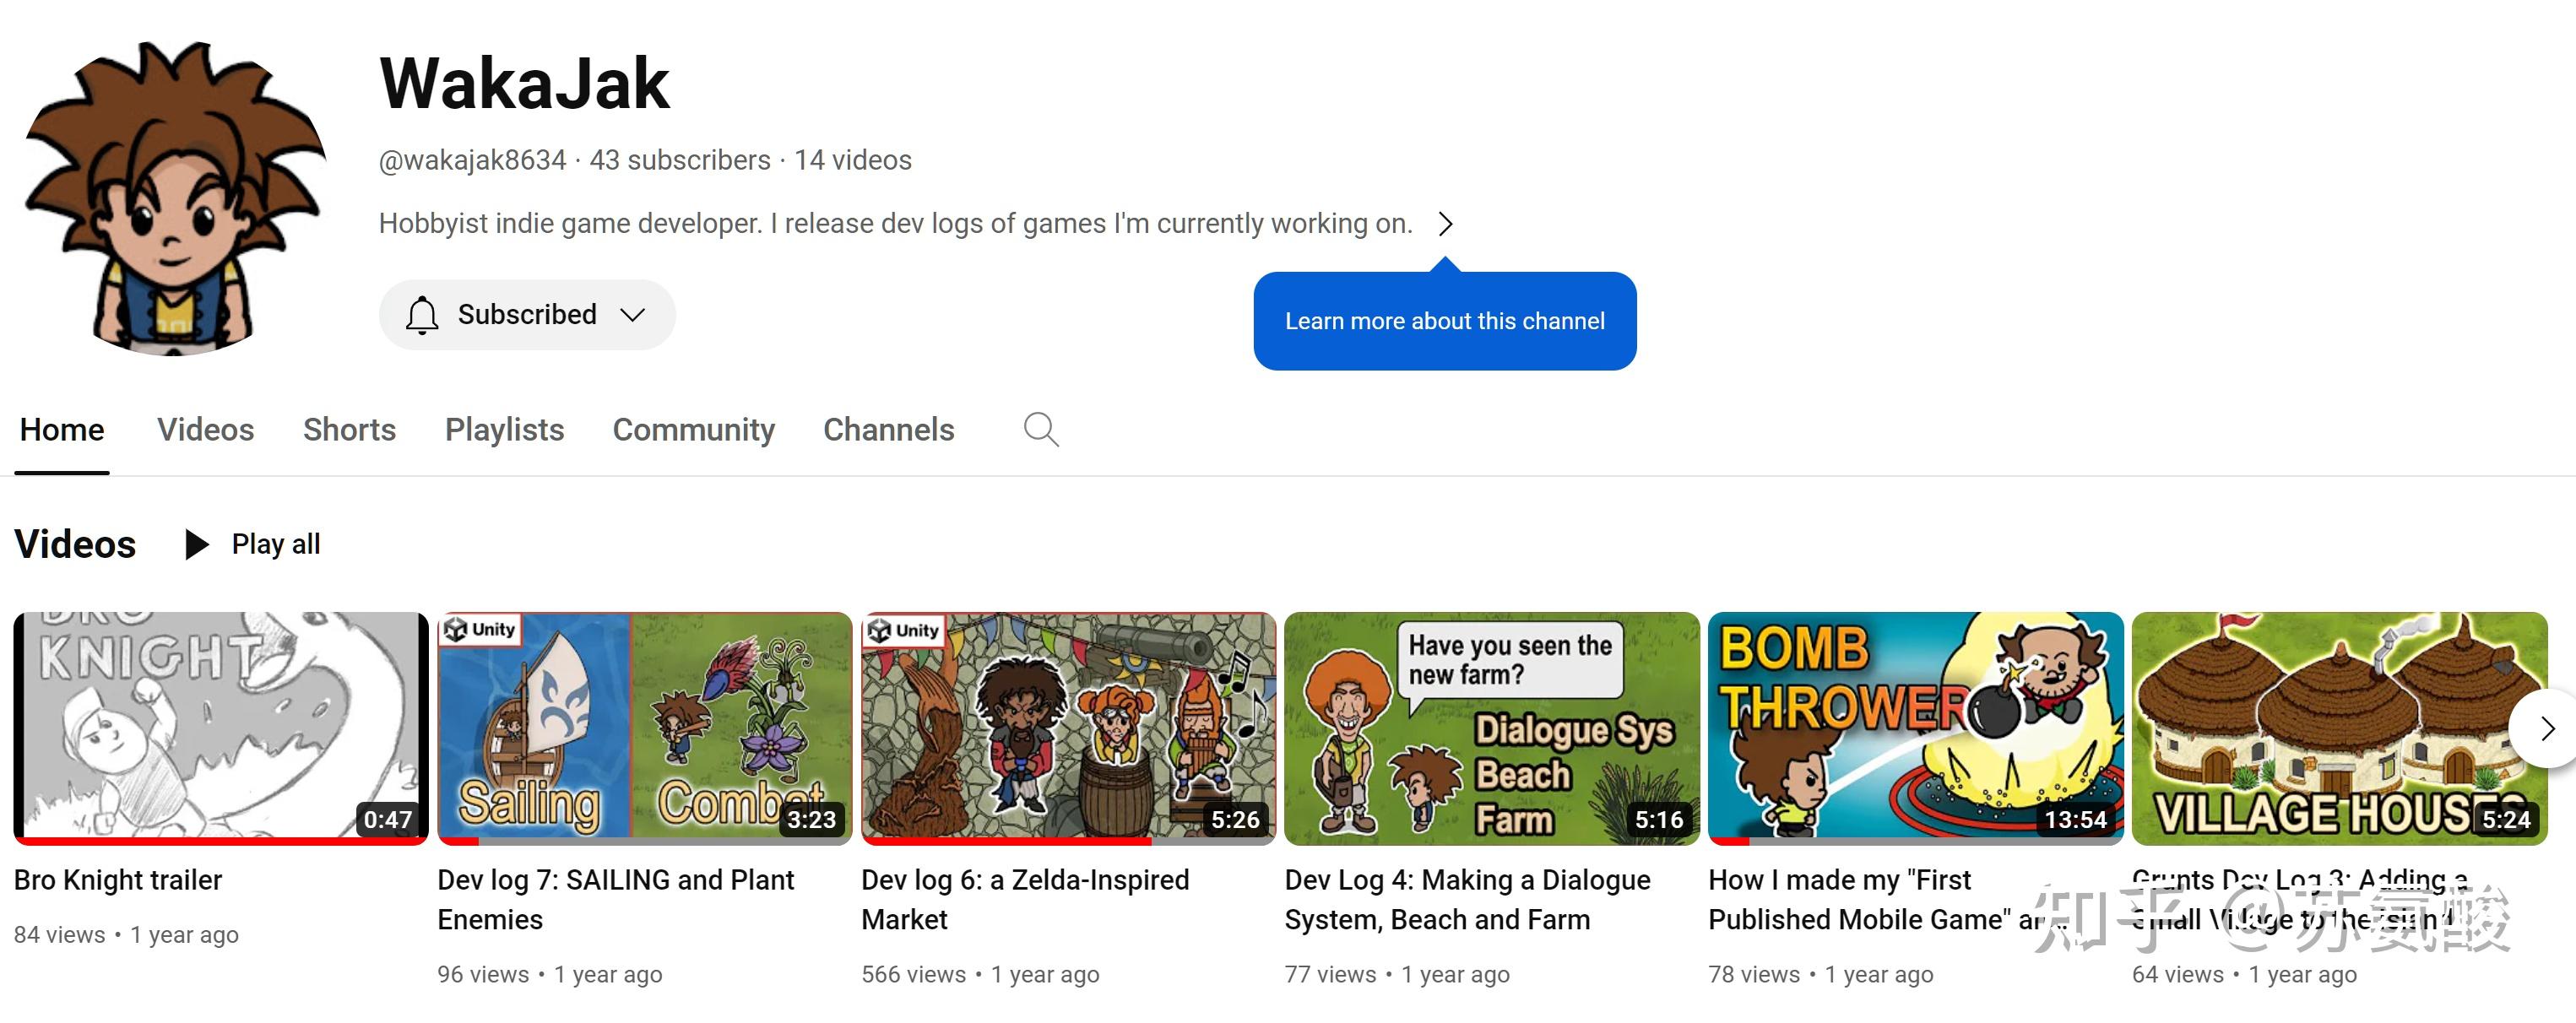
Task: Click the 5:24 duration badge
Action: tap(2506, 820)
